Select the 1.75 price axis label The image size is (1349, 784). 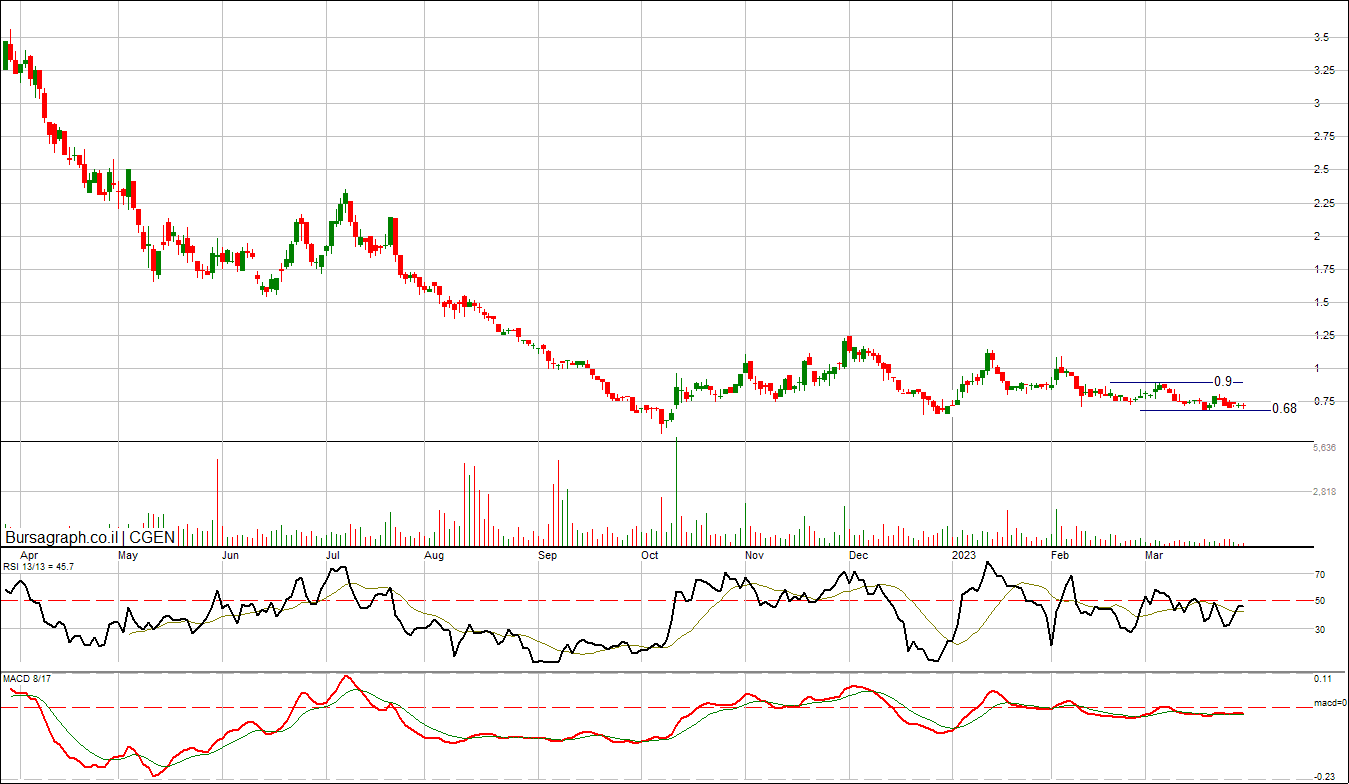pos(1323,269)
